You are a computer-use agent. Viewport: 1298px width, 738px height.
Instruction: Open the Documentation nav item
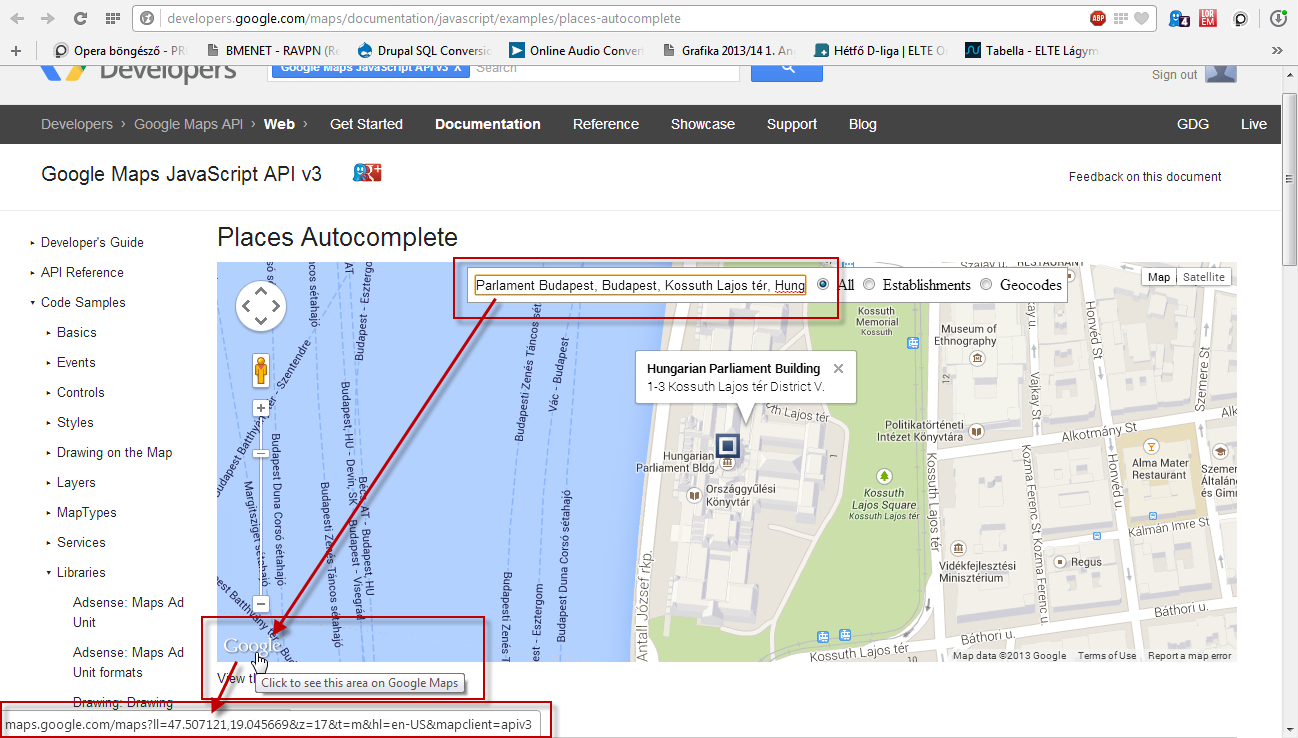pyautogui.click(x=488, y=124)
